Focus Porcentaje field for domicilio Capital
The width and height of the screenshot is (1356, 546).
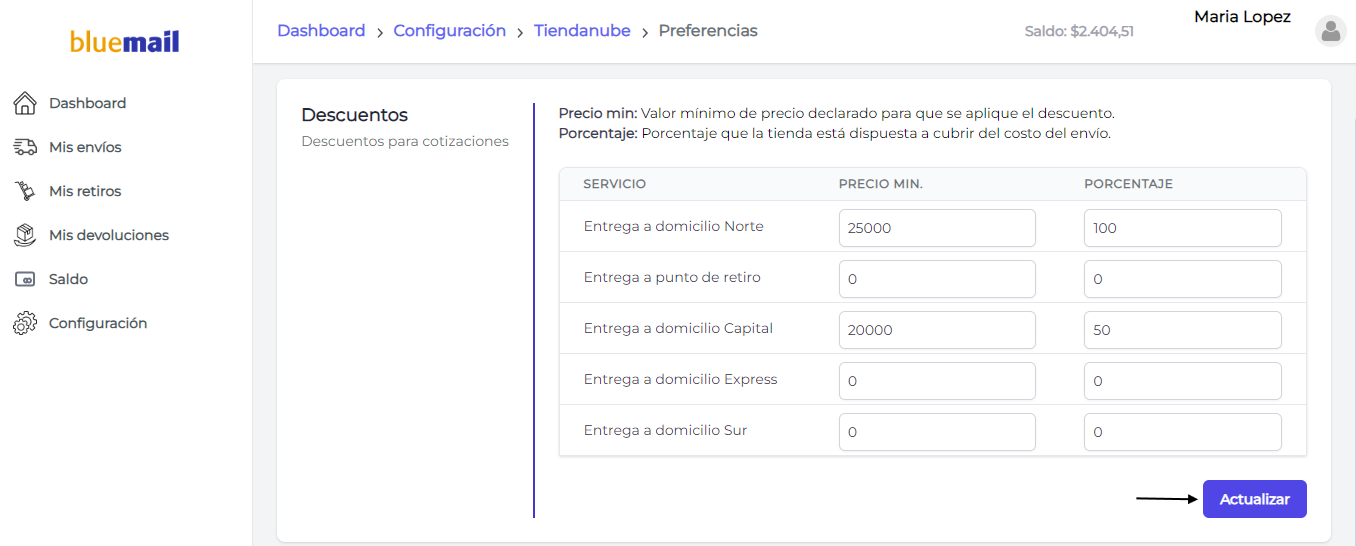pyautogui.click(x=1182, y=330)
